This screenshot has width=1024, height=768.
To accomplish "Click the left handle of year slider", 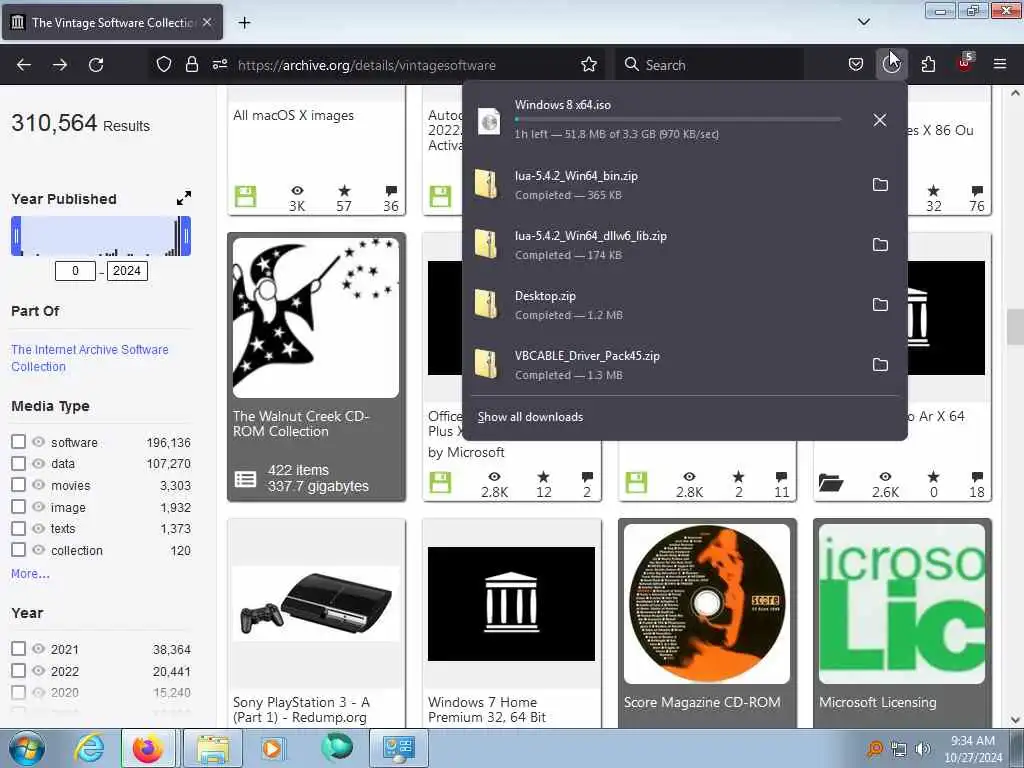I will (16, 236).
